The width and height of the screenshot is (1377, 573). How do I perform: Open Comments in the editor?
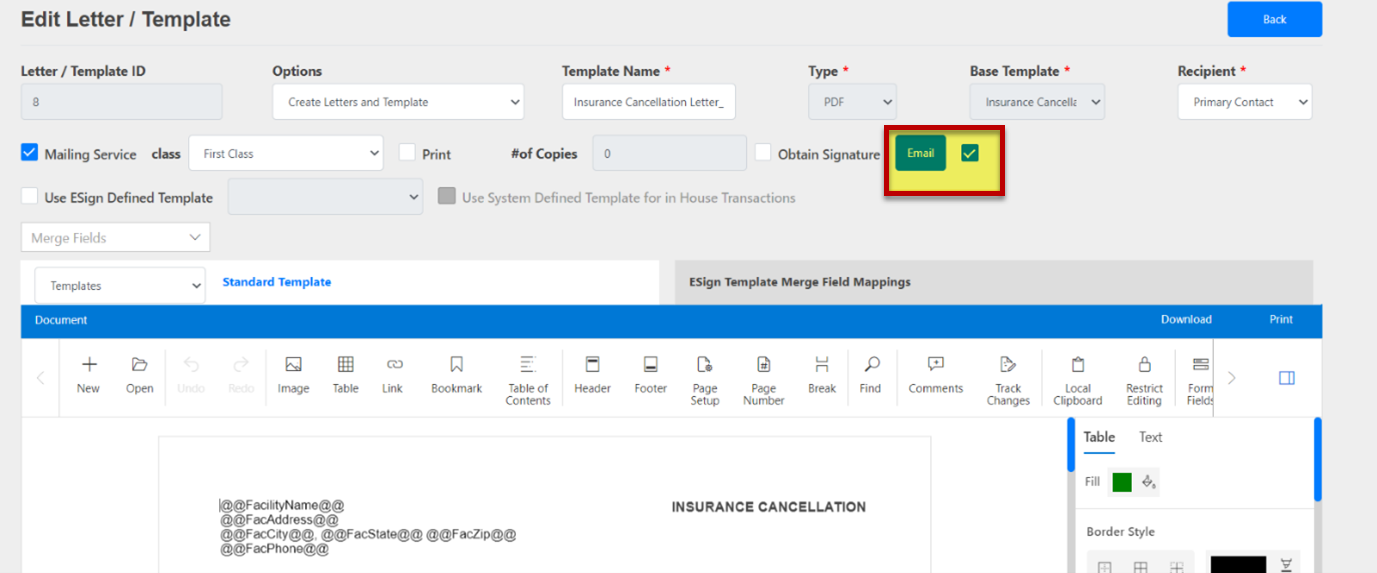pos(936,376)
